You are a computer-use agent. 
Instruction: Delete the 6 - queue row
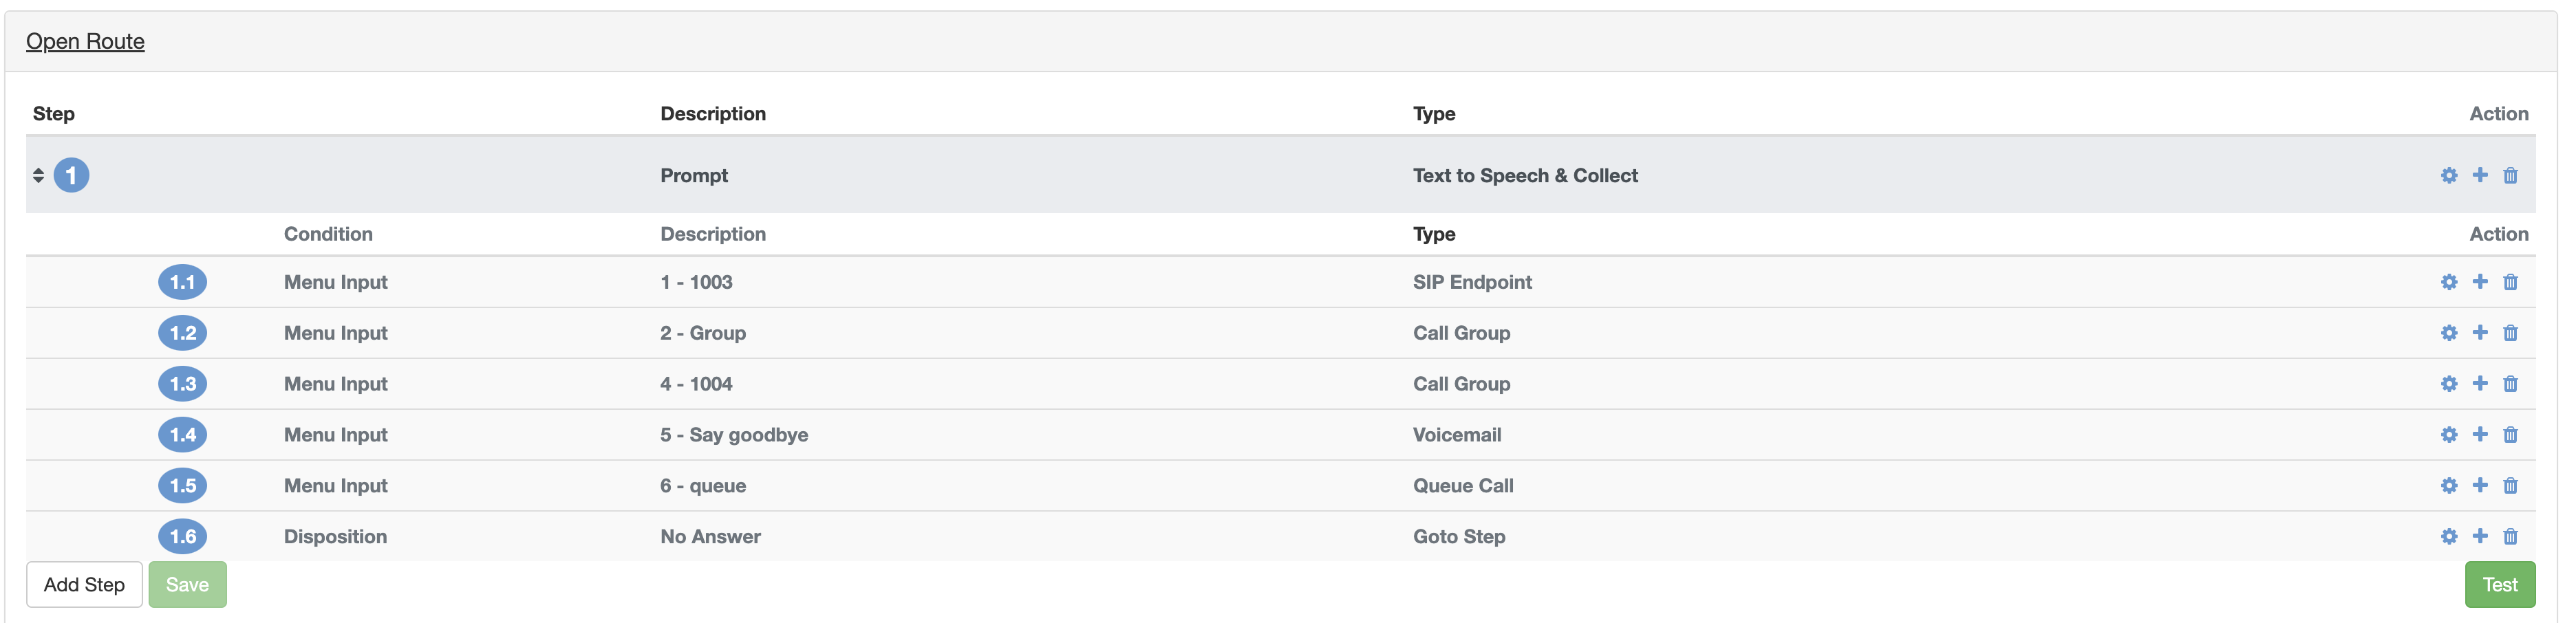[x=2510, y=486]
